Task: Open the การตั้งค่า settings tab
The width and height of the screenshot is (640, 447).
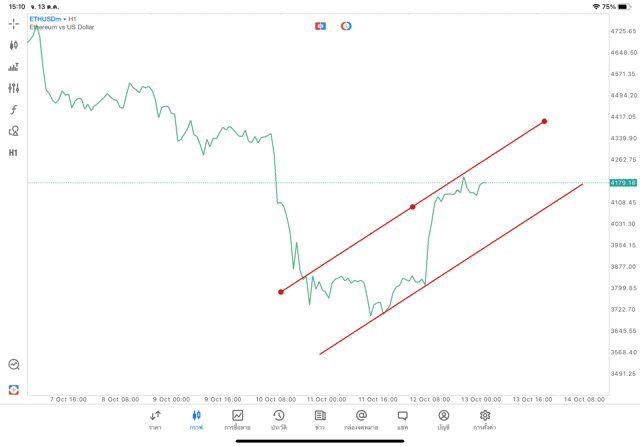Action: [x=485, y=419]
